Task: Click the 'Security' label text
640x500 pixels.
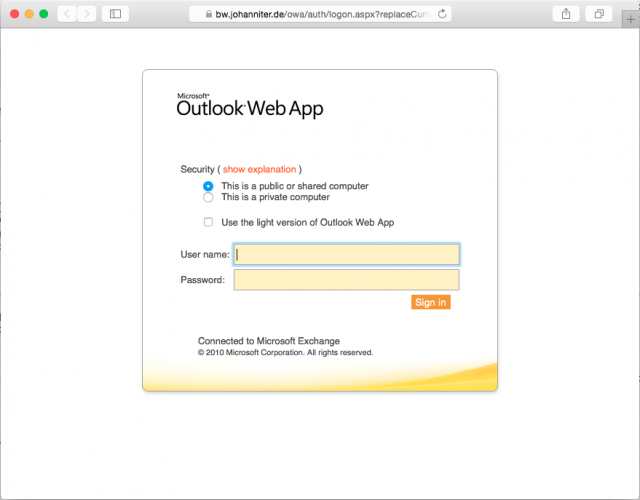Action: point(197,169)
